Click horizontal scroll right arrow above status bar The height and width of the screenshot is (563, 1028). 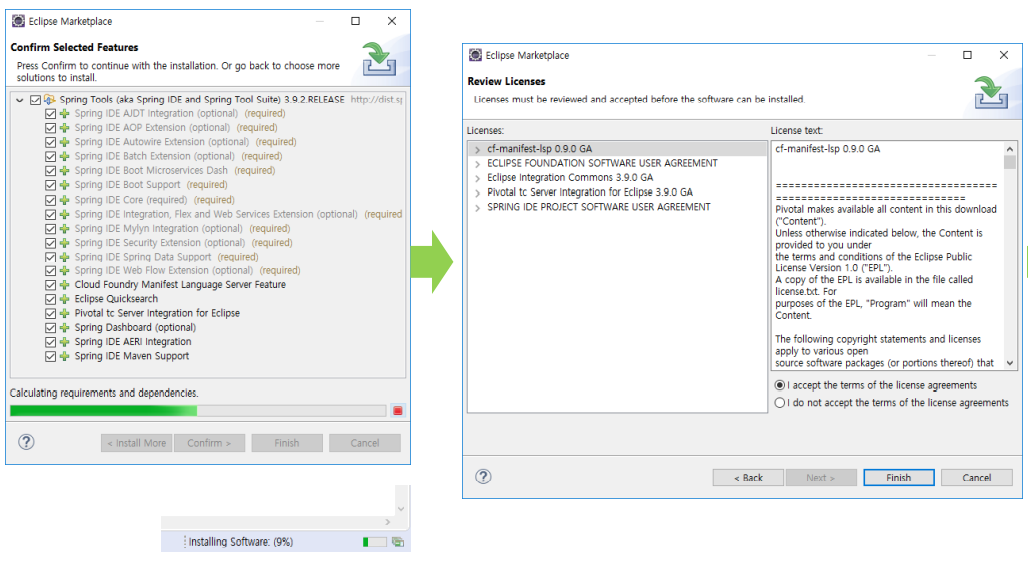click(387, 522)
